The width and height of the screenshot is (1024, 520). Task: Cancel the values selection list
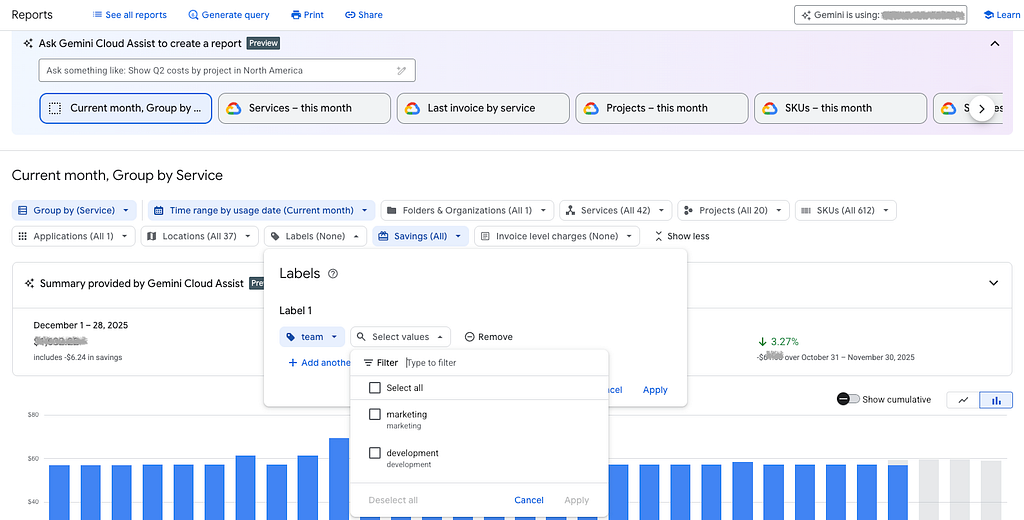coord(529,500)
